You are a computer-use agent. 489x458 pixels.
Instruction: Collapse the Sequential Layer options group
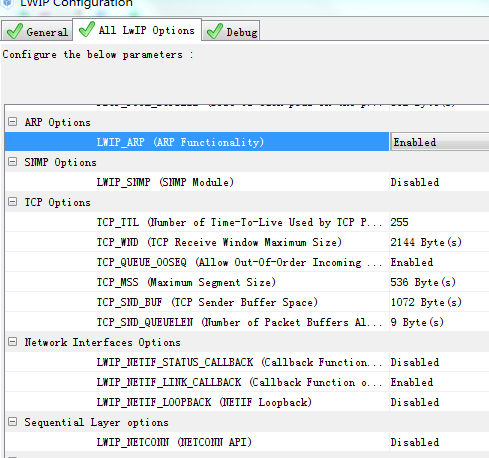13,422
